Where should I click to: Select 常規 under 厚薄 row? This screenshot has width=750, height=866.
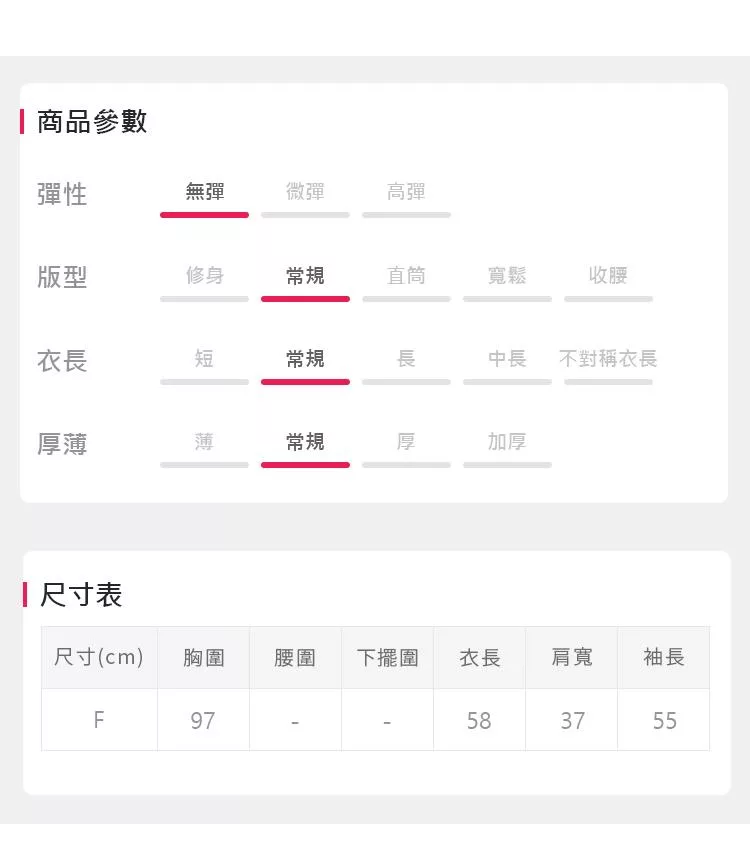[x=305, y=442]
